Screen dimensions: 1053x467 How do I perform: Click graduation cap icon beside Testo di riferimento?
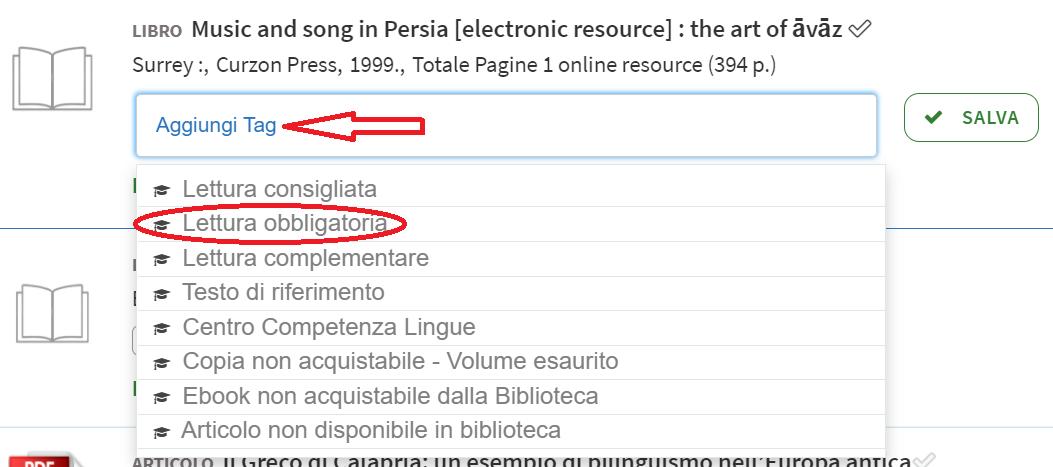[x=160, y=294]
